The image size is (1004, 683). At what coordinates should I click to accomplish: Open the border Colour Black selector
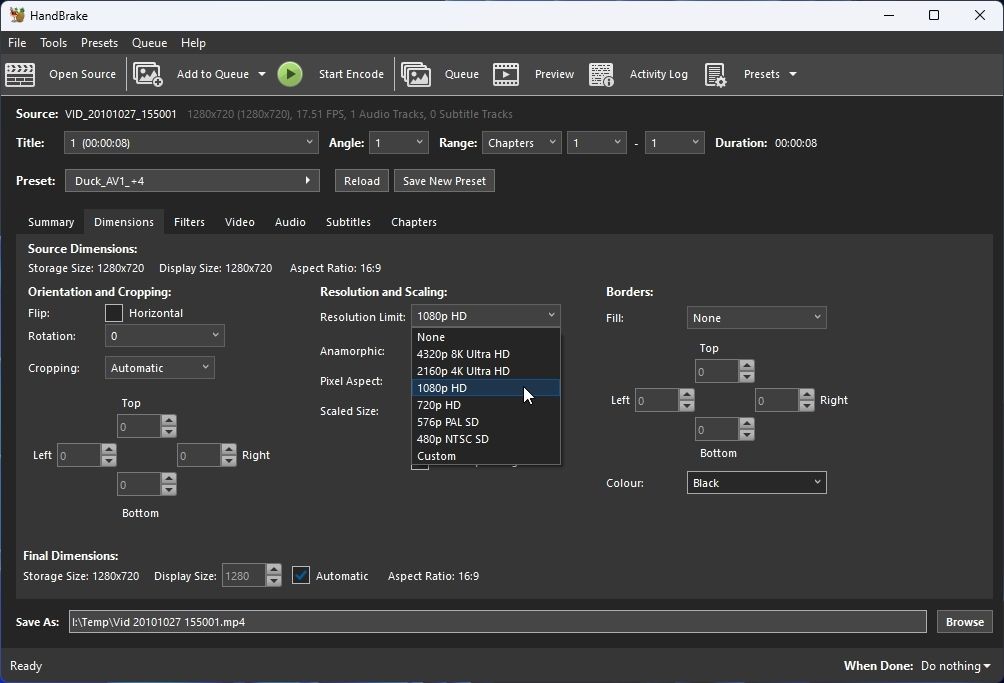tap(756, 483)
